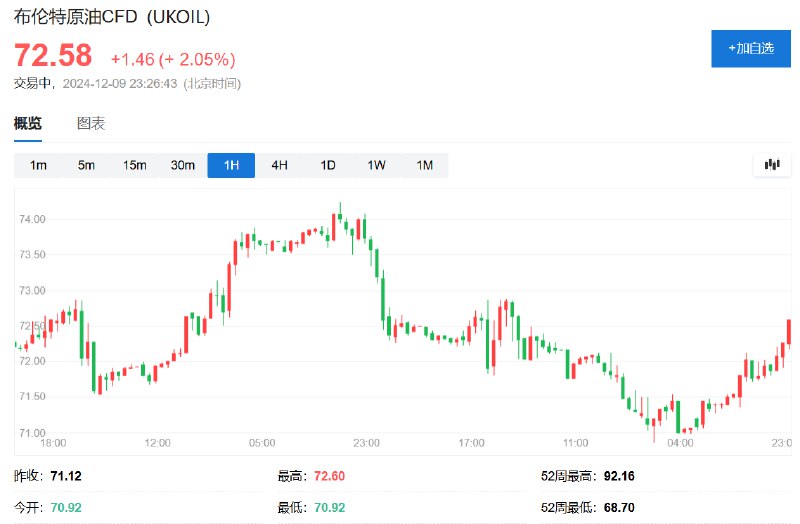Click the 52周最高 value 92.16
The width and height of the screenshot is (800, 524).
619,476
